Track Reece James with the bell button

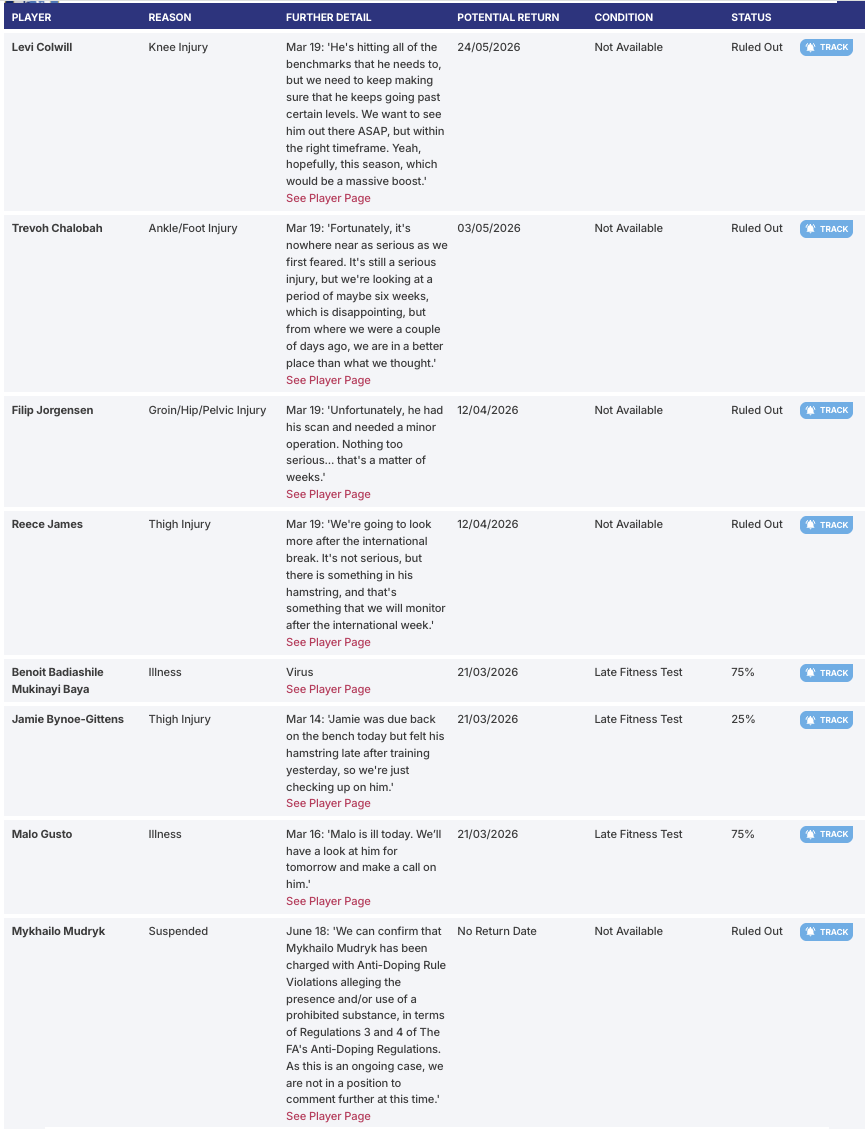point(826,525)
